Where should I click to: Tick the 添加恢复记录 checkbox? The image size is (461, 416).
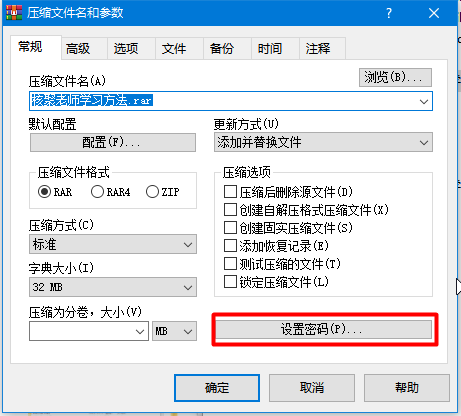230,246
